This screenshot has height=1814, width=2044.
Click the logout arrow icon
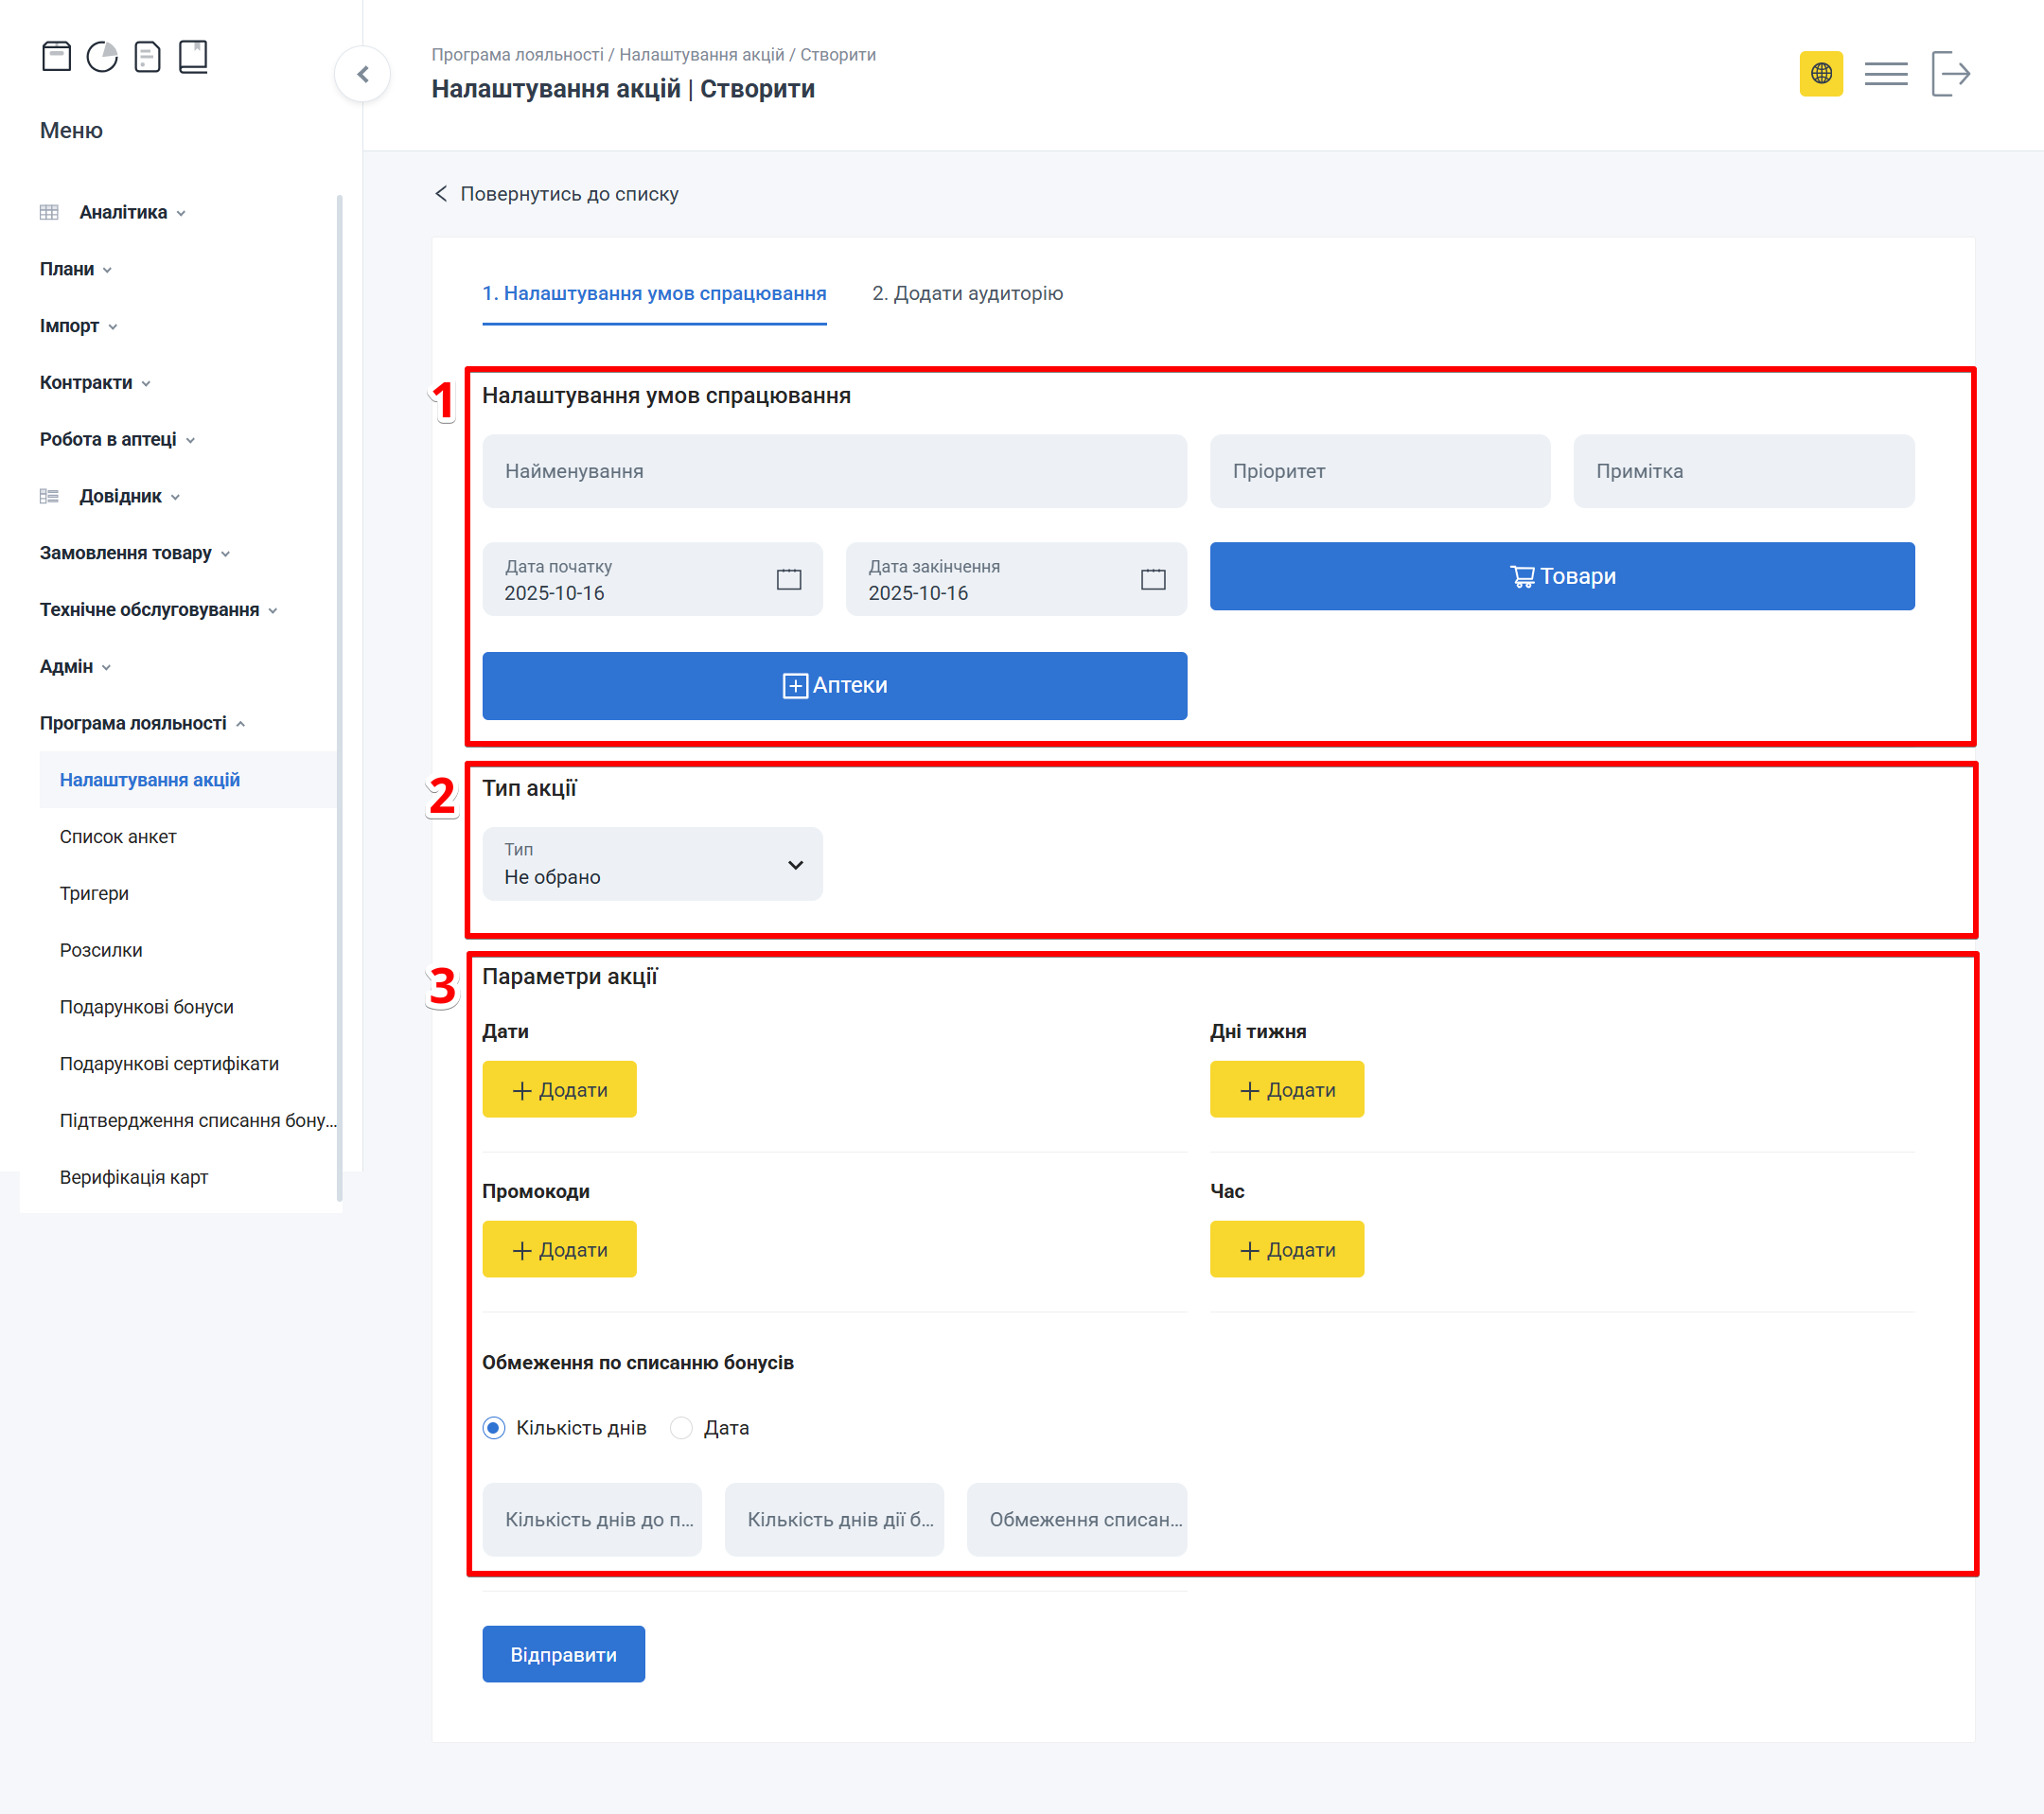1950,74
